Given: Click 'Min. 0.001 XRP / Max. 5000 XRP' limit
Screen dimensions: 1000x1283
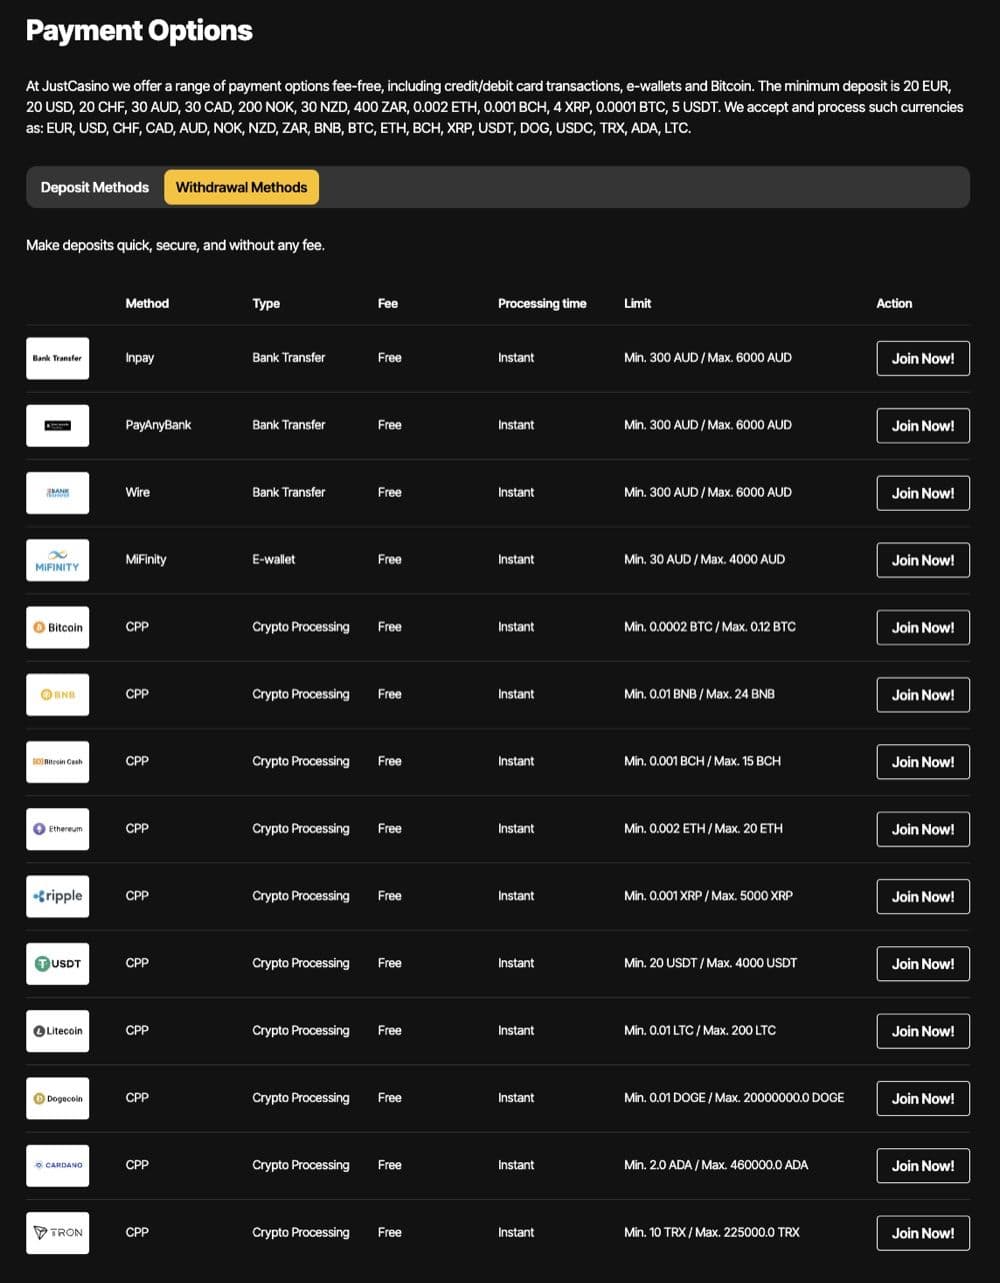Looking at the screenshot, I should click(708, 896).
